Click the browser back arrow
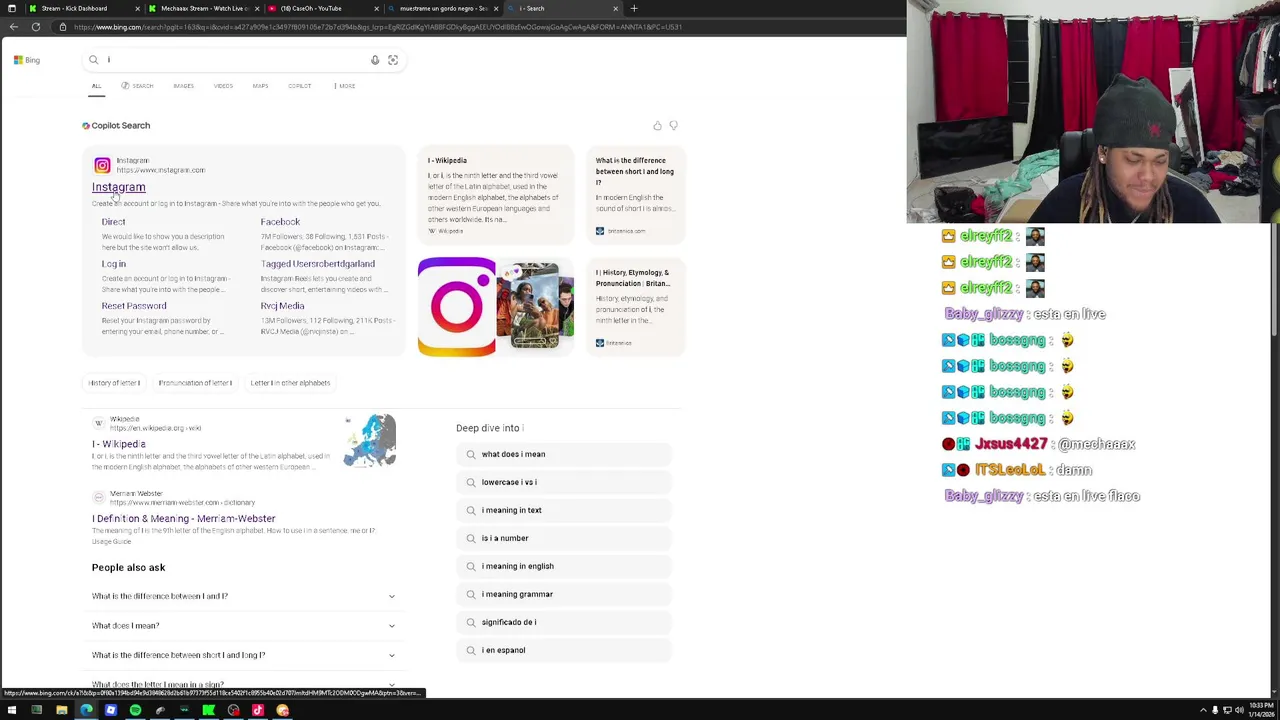 pos(13,27)
